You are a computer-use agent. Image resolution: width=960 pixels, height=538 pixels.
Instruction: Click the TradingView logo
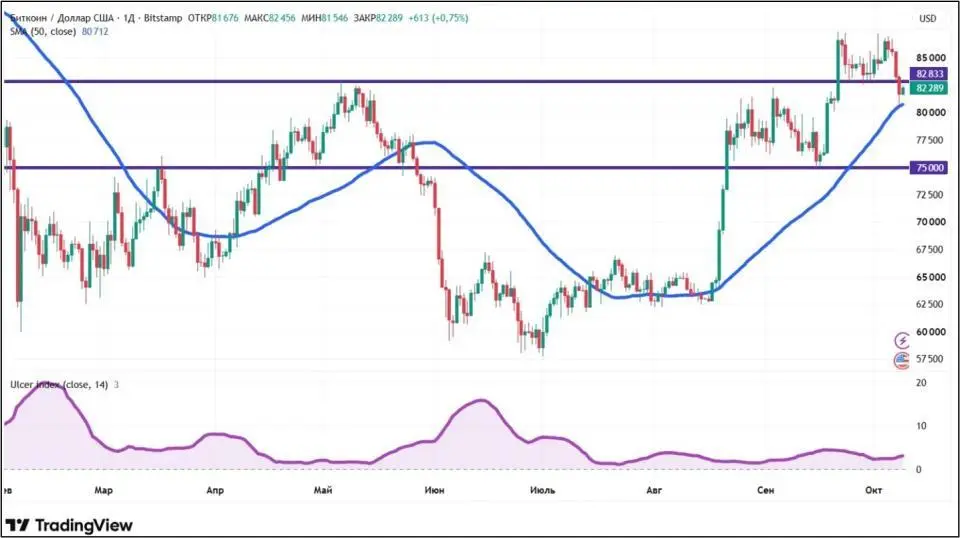69,525
